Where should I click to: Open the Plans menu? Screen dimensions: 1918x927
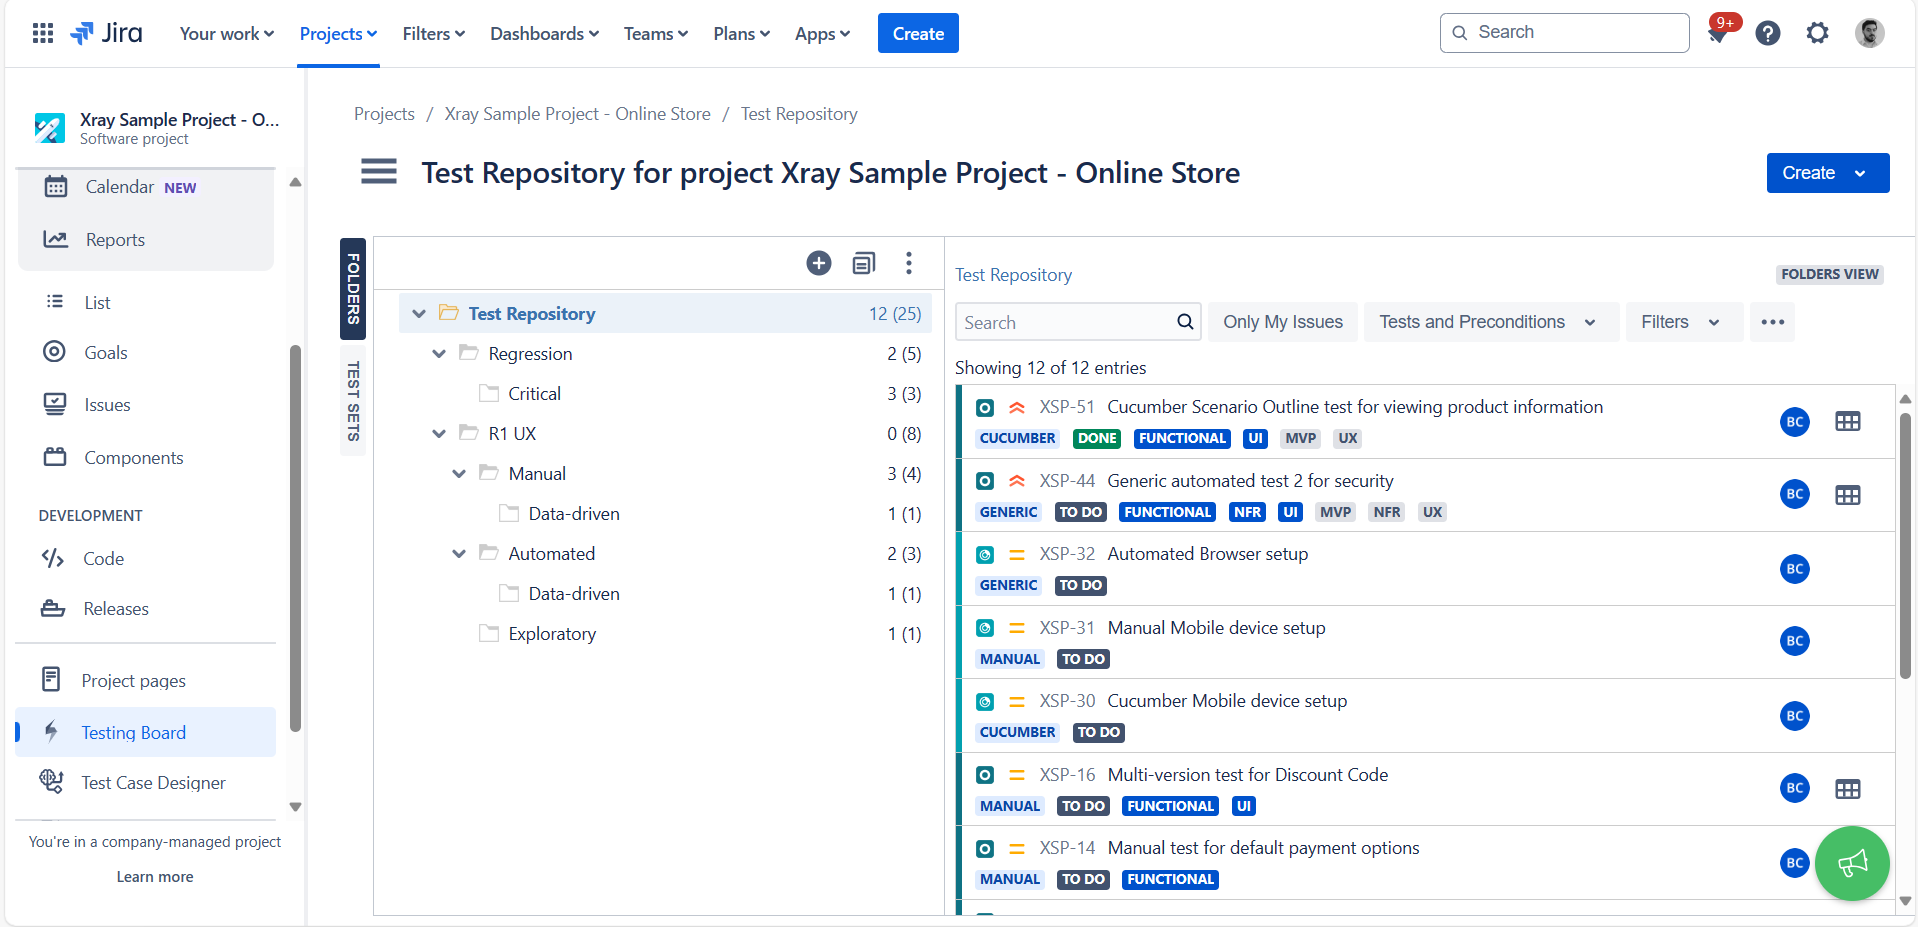(742, 33)
